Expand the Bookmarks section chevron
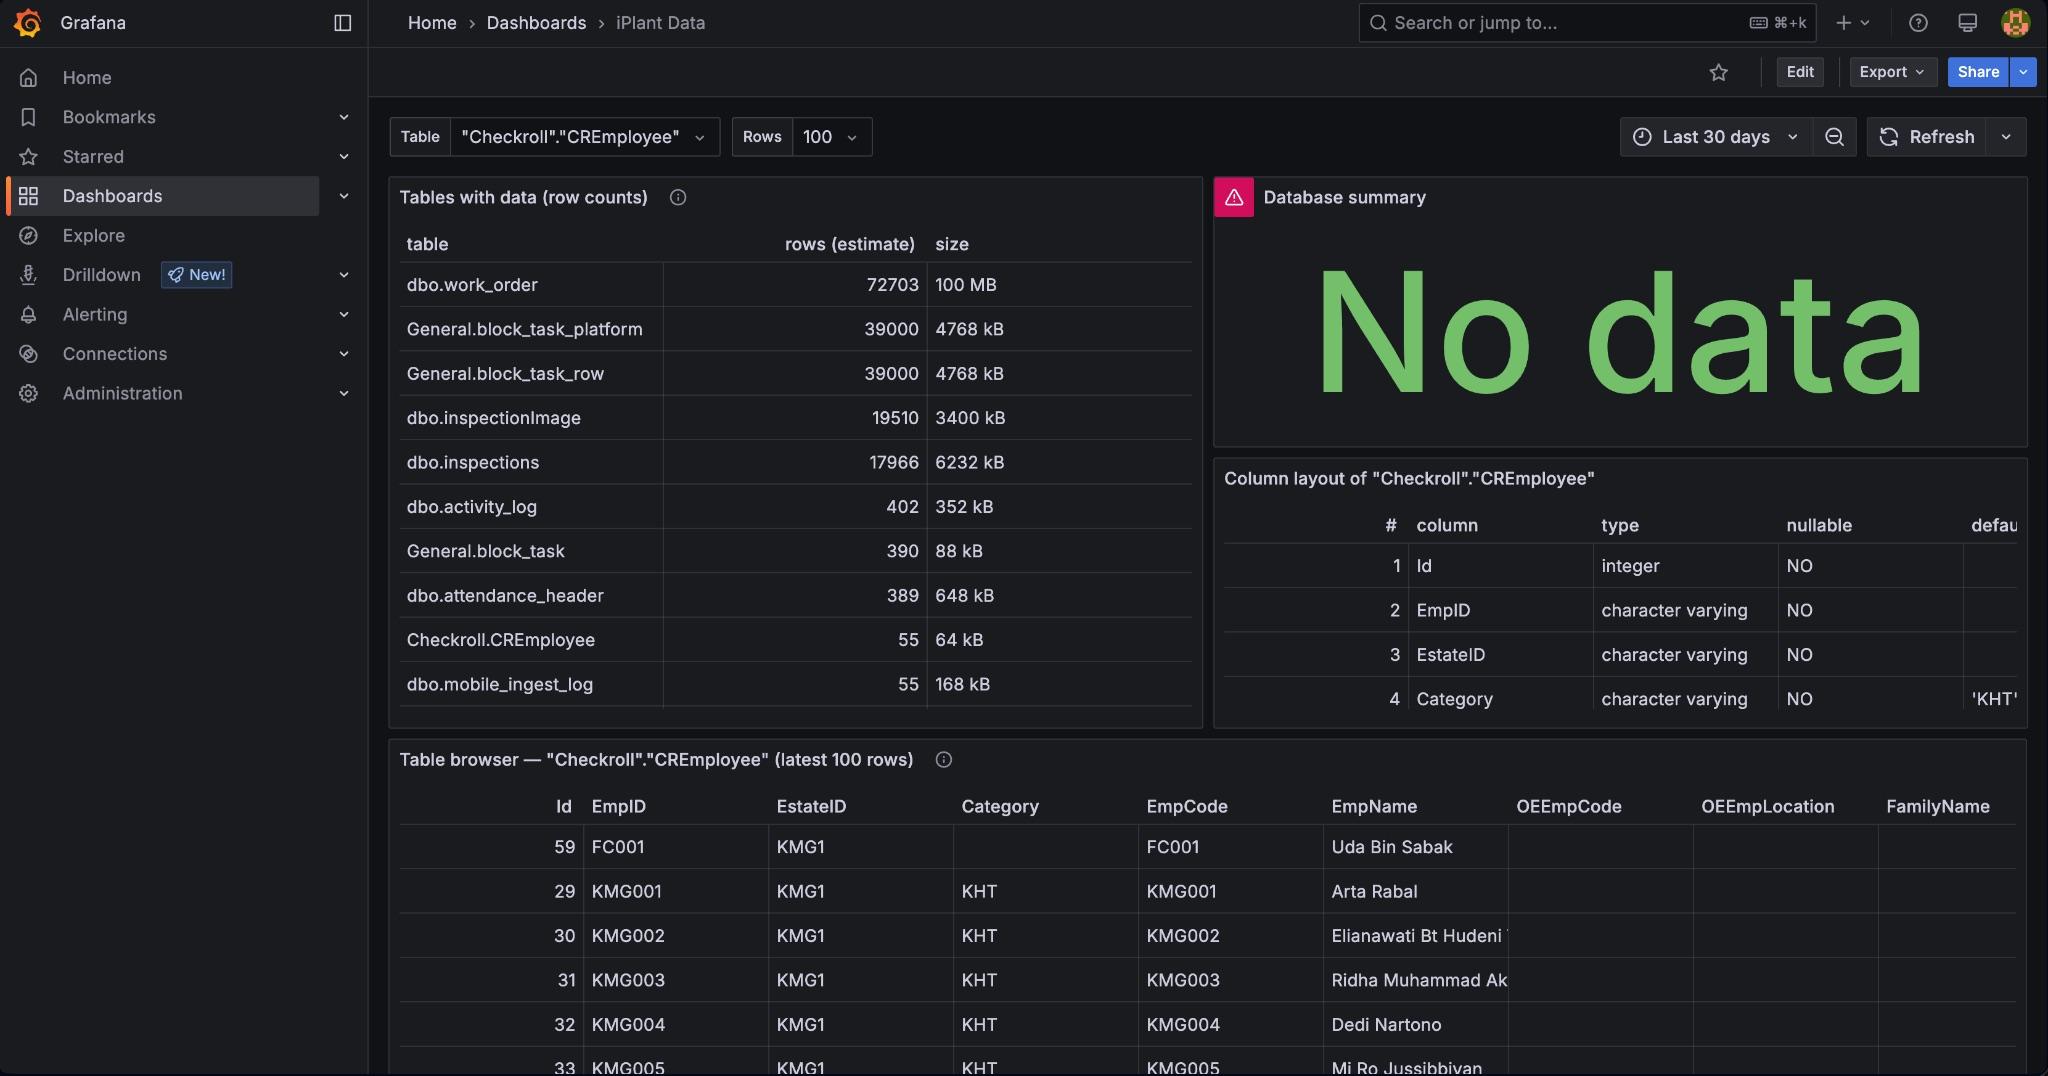 [344, 117]
